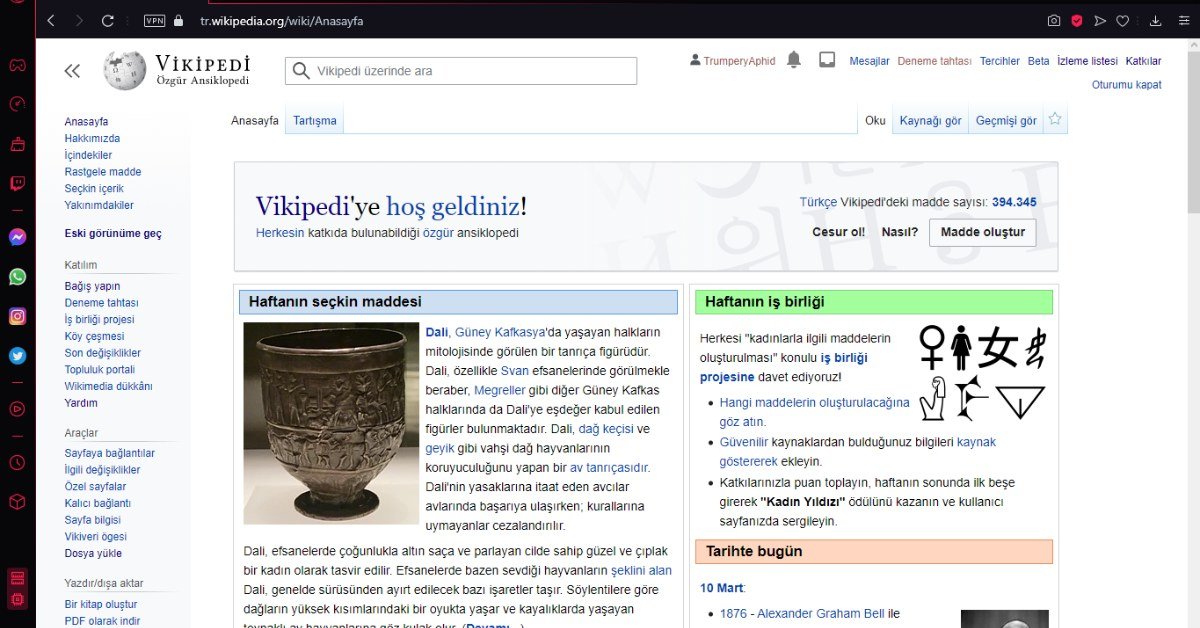Image resolution: width=1200 pixels, height=628 pixels.
Task: Open the Alexander Graham Bell link
Action: (x=821, y=614)
